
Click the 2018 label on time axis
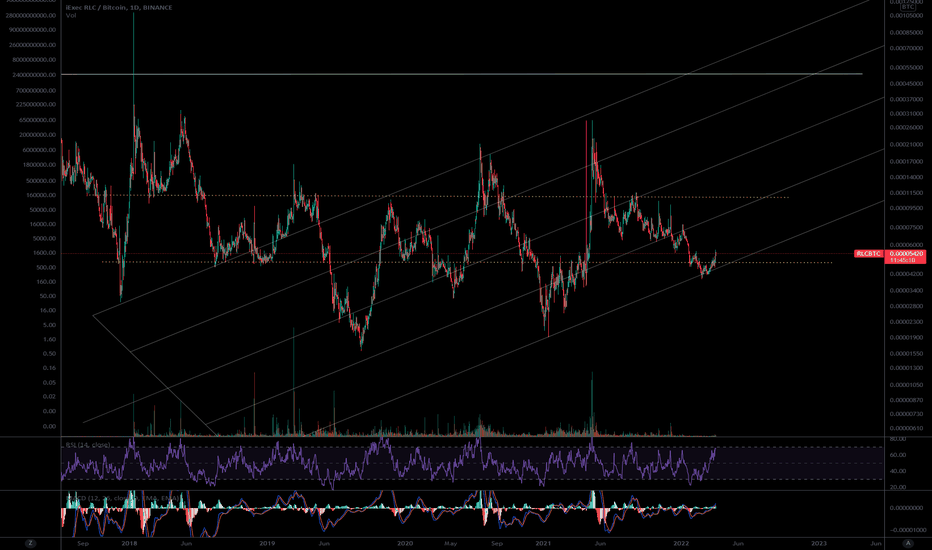129,543
